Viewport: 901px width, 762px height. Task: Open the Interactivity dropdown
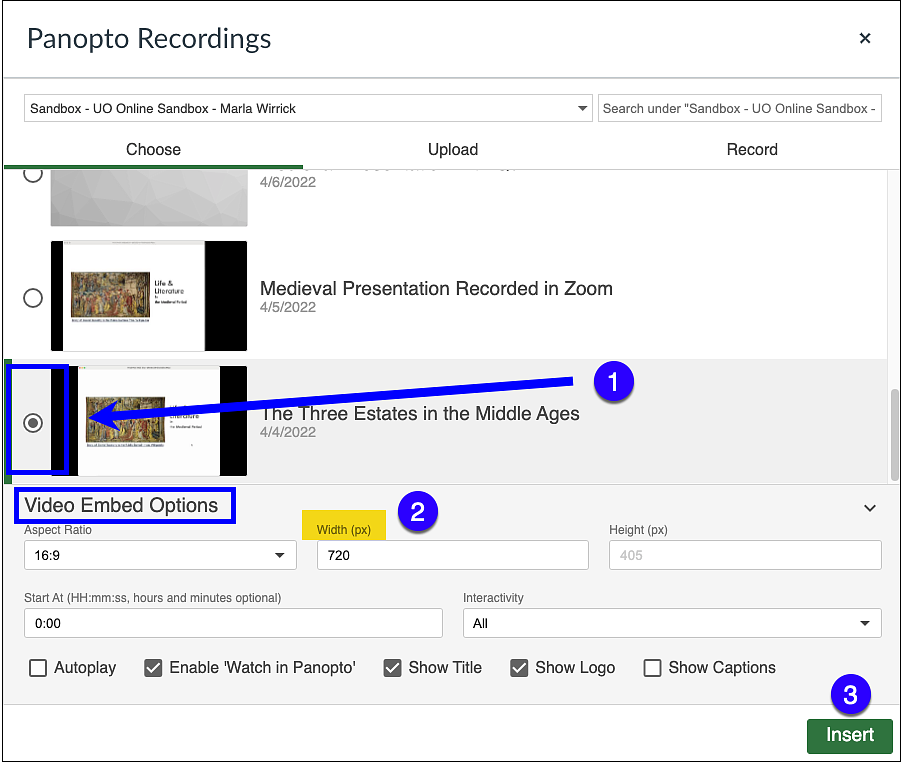[x=672, y=623]
